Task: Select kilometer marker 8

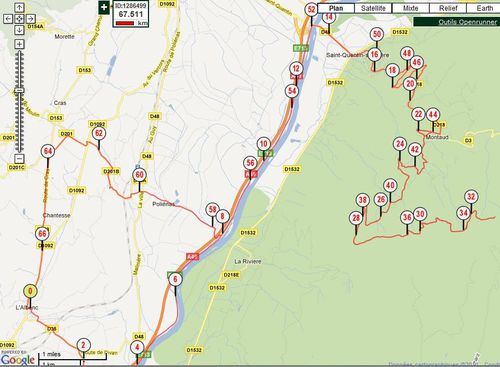Action: [x=222, y=217]
